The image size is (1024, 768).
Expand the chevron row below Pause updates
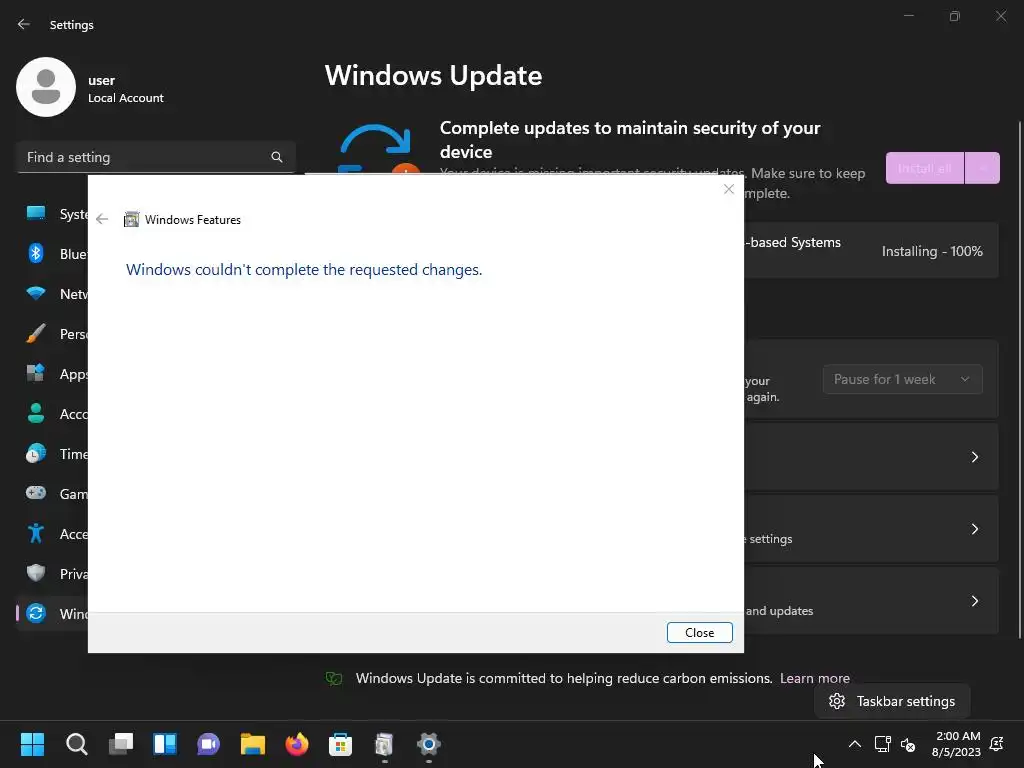pos(974,457)
